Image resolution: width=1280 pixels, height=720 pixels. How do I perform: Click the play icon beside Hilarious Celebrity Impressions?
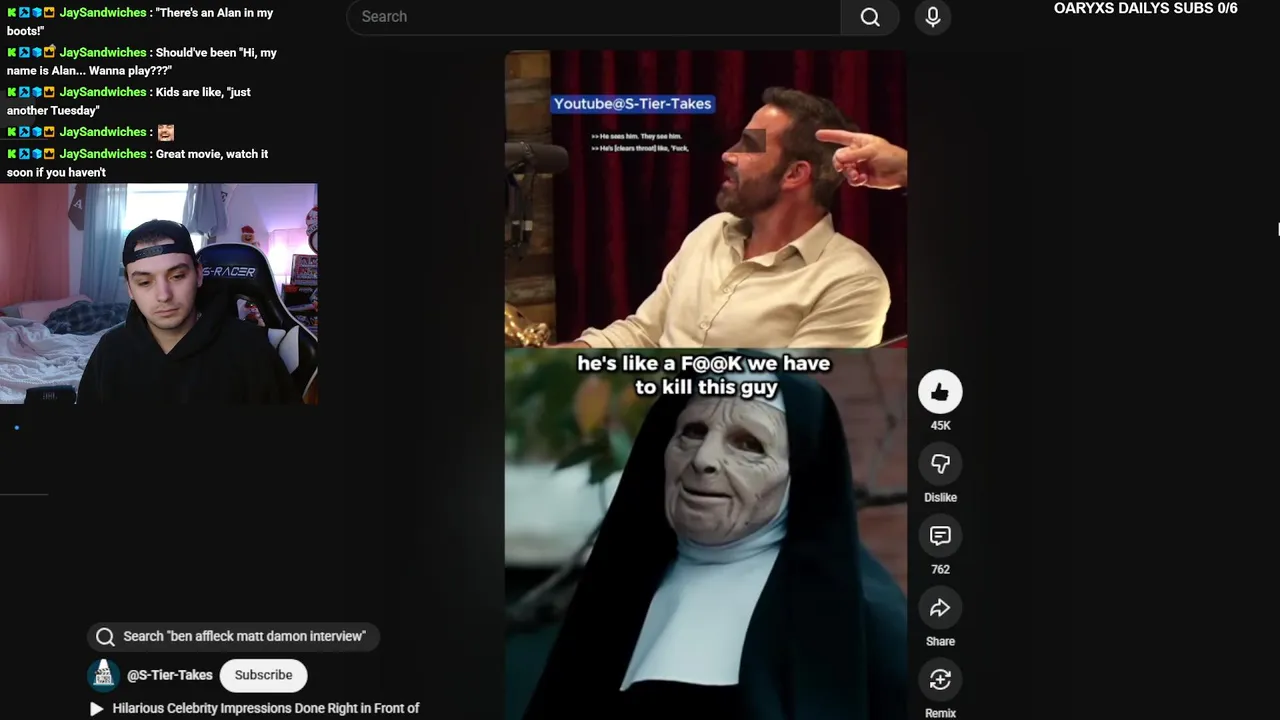point(96,708)
